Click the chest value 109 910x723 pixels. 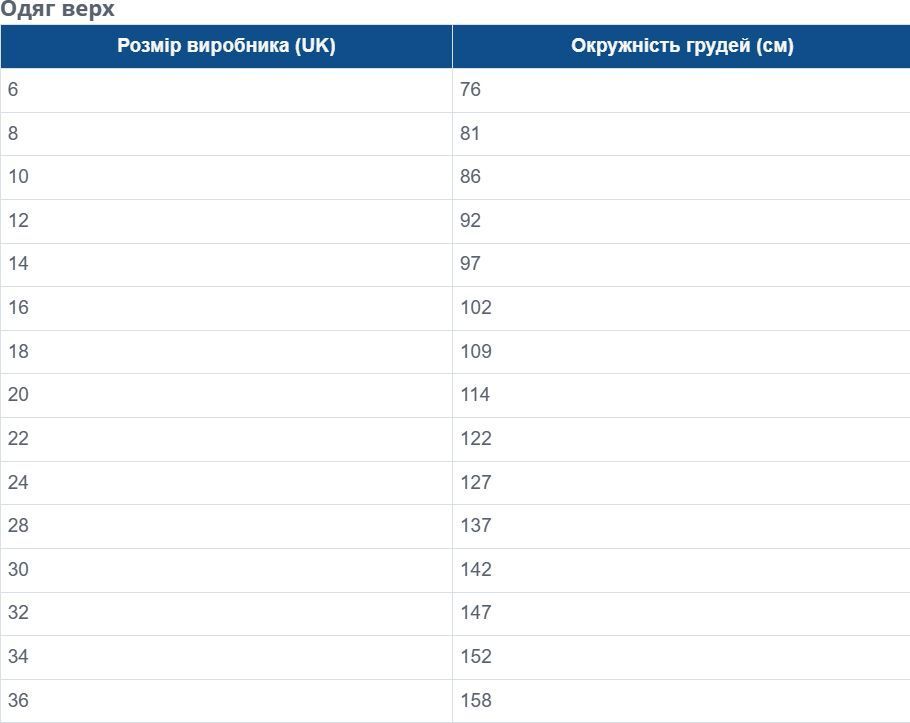pyautogui.click(x=476, y=351)
